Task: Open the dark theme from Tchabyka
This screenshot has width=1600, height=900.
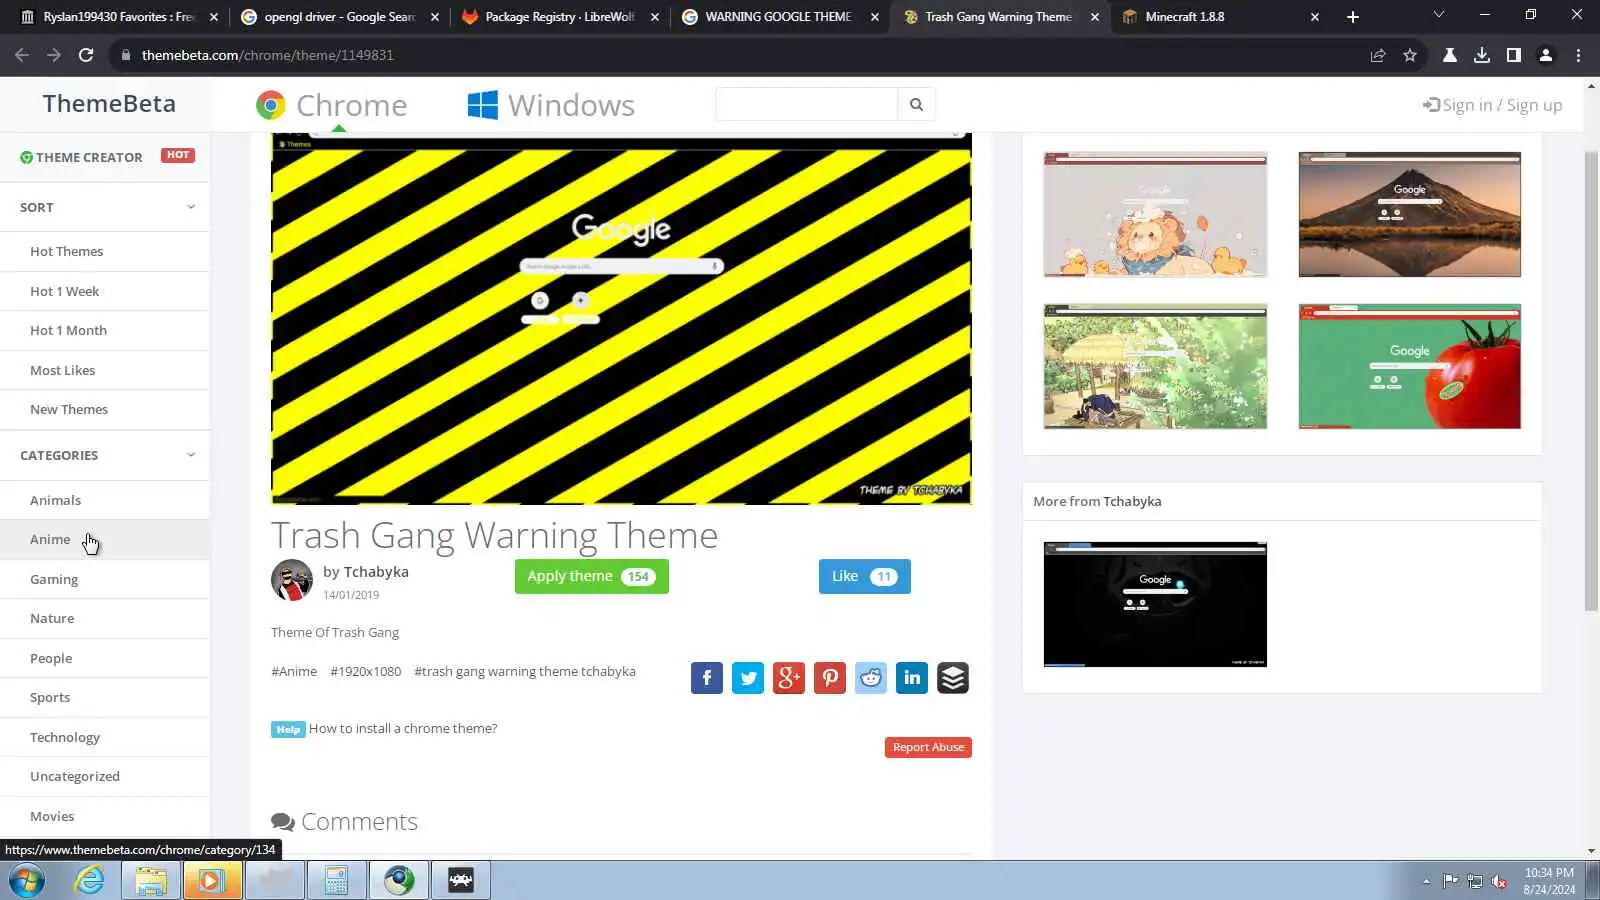Action: click(x=1155, y=604)
